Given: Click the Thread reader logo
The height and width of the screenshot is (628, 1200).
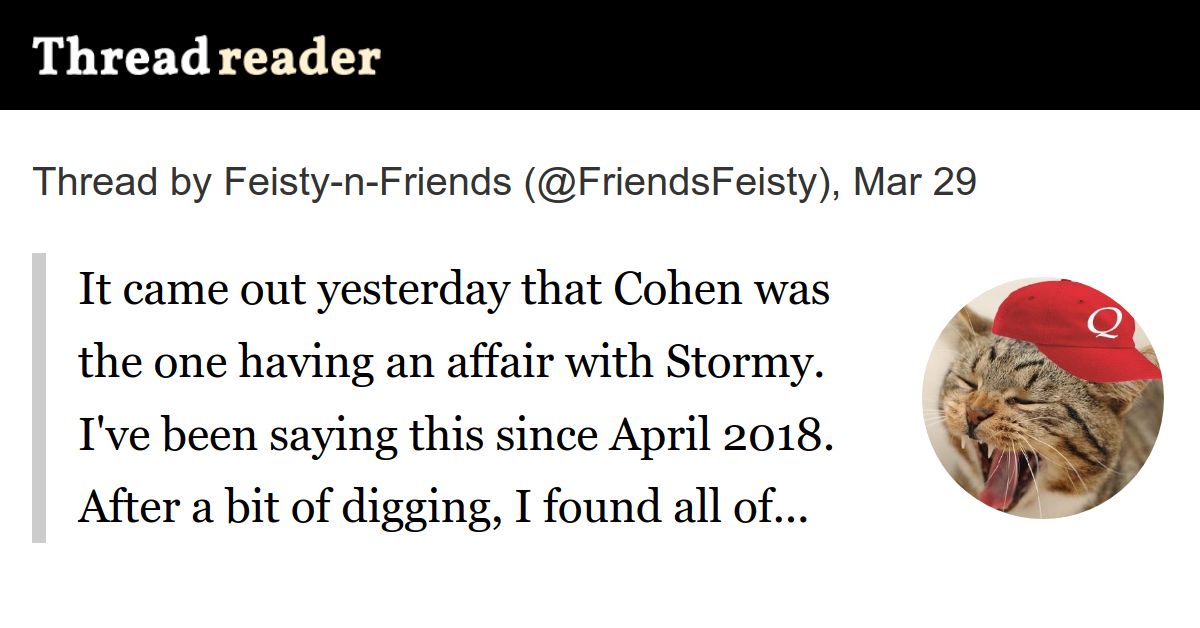Looking at the screenshot, I should [x=207, y=57].
